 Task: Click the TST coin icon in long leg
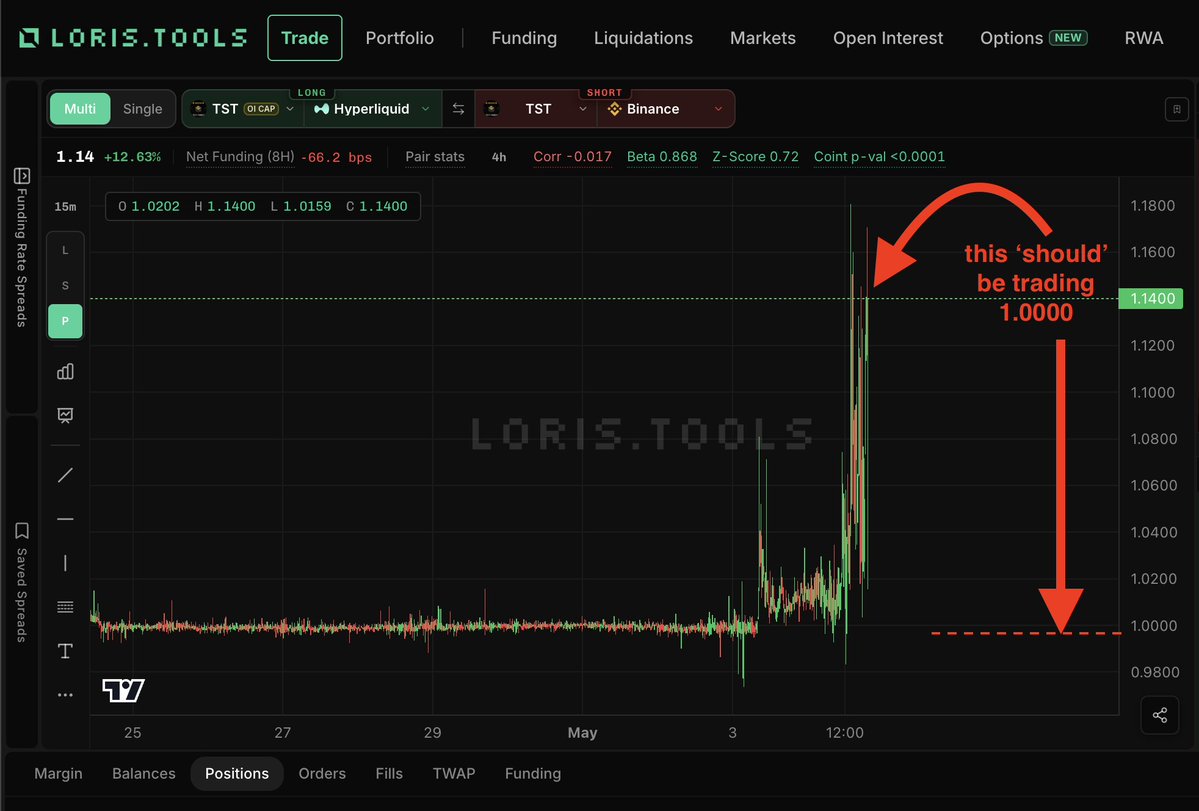[x=198, y=109]
